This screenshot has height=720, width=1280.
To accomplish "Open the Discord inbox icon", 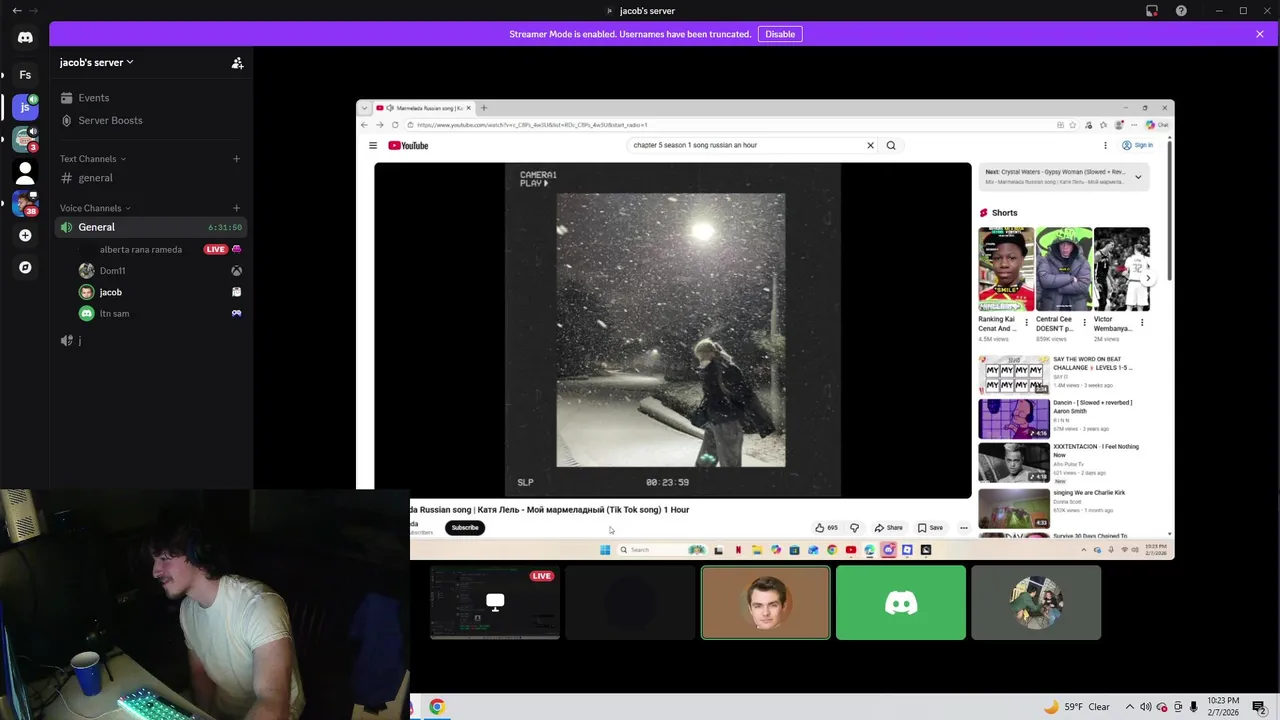I will [1152, 11].
